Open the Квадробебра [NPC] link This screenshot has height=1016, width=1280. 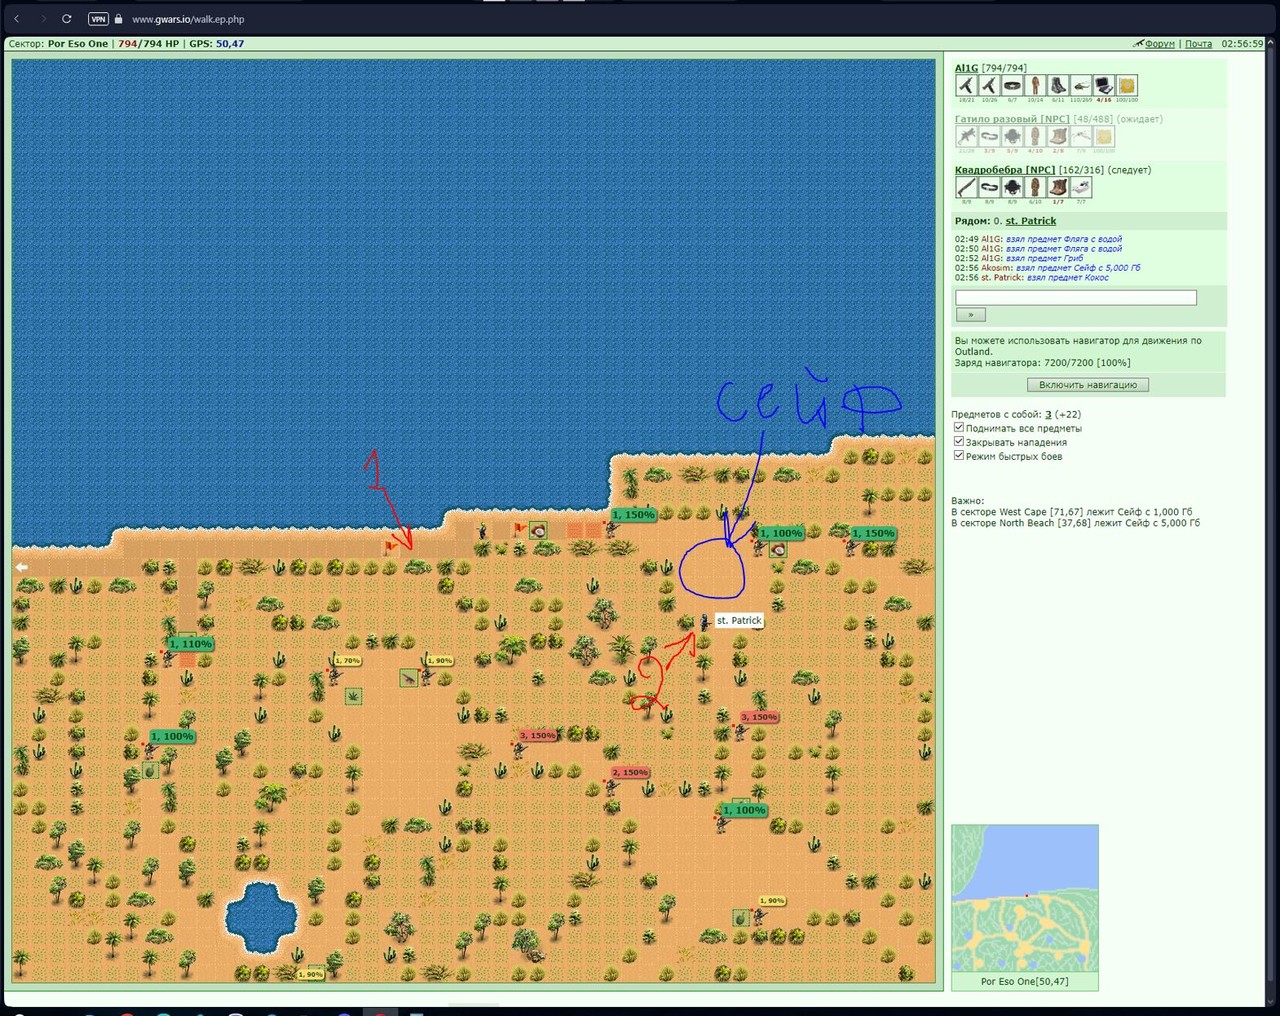click(1005, 170)
